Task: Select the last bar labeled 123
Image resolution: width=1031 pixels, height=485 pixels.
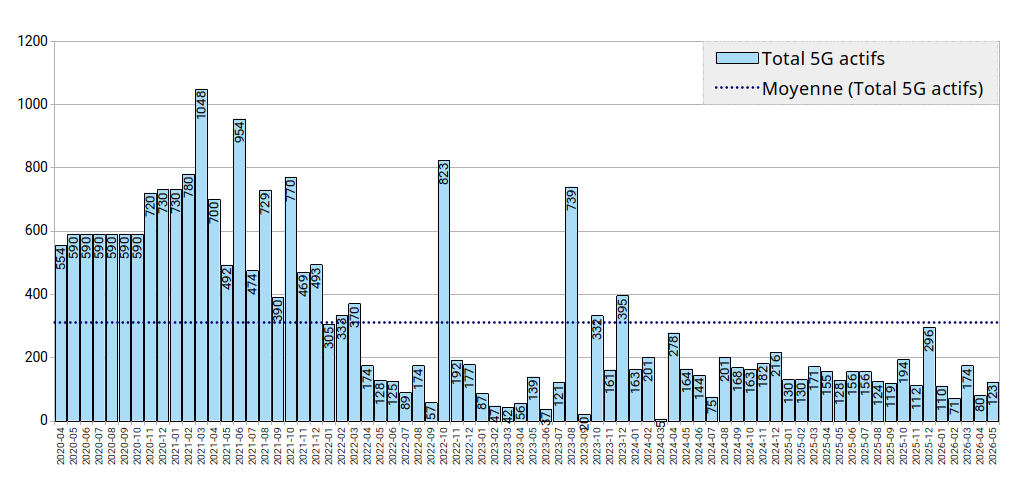Action: [x=993, y=402]
